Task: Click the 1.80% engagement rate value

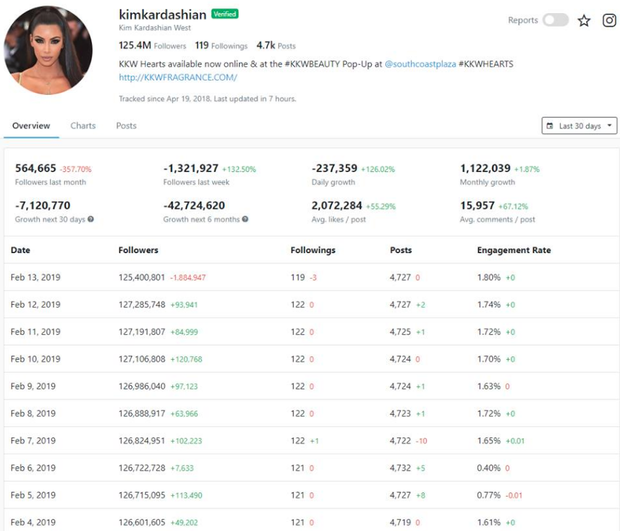Action: 489,277
